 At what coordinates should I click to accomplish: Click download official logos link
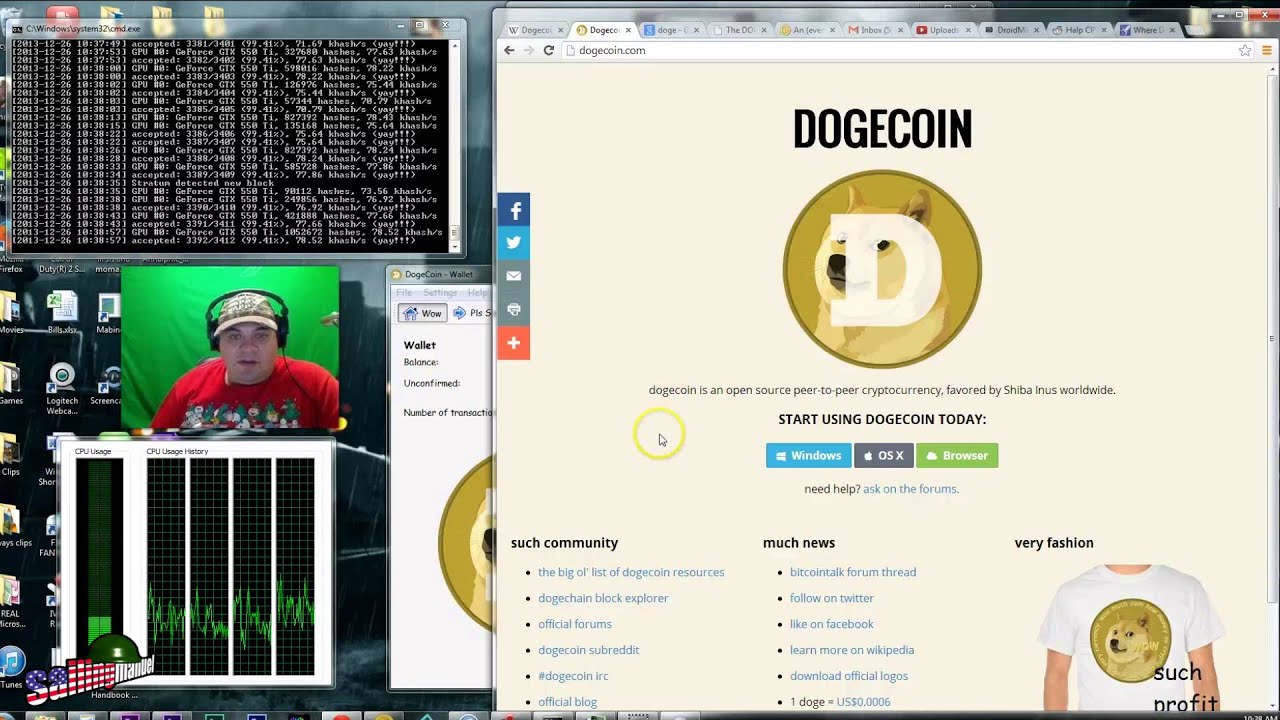[x=849, y=676]
